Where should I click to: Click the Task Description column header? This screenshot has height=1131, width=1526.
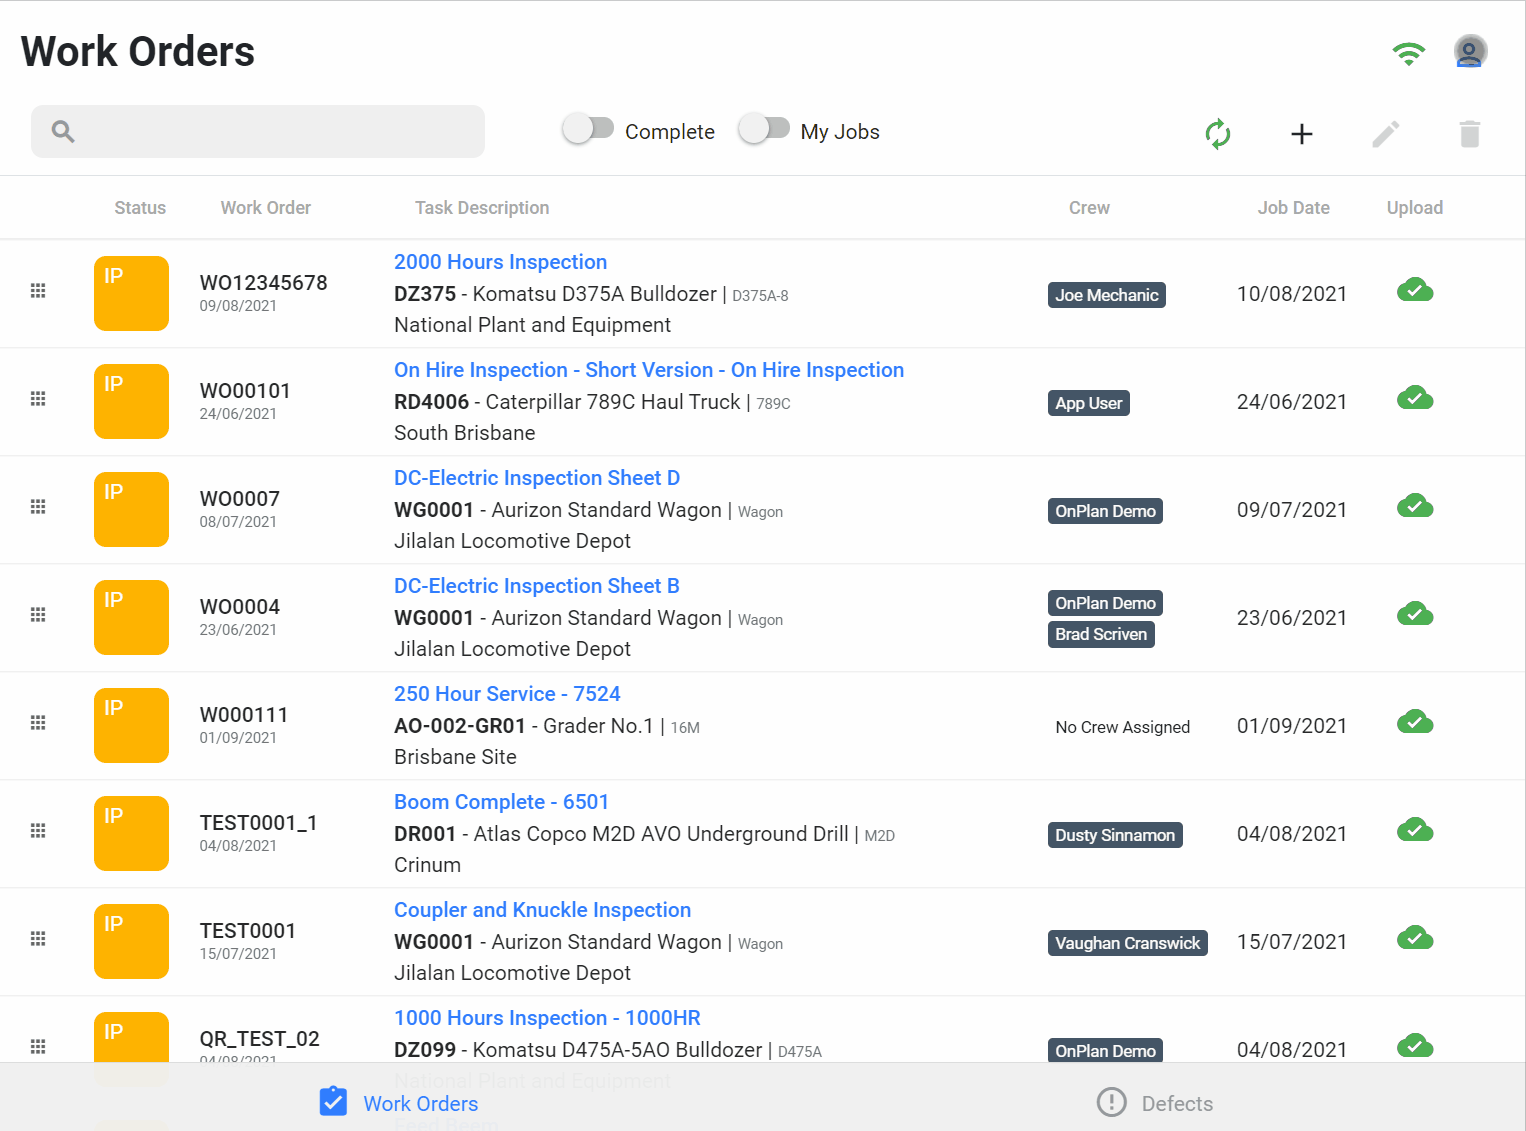(x=482, y=208)
